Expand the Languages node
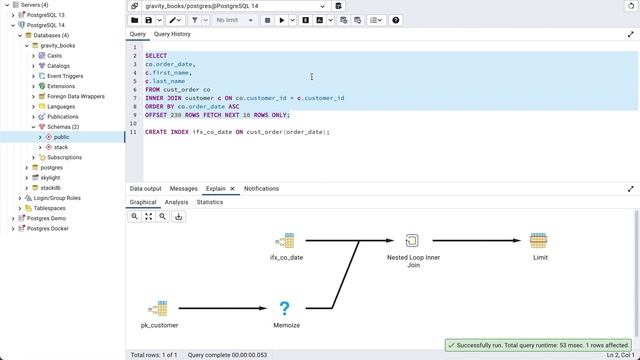 tap(33, 107)
